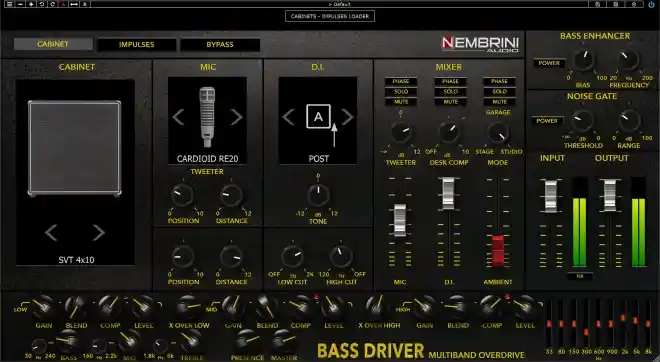Click the Noise Gate THRESHOLD knob
660x362 pixels.
click(583, 121)
